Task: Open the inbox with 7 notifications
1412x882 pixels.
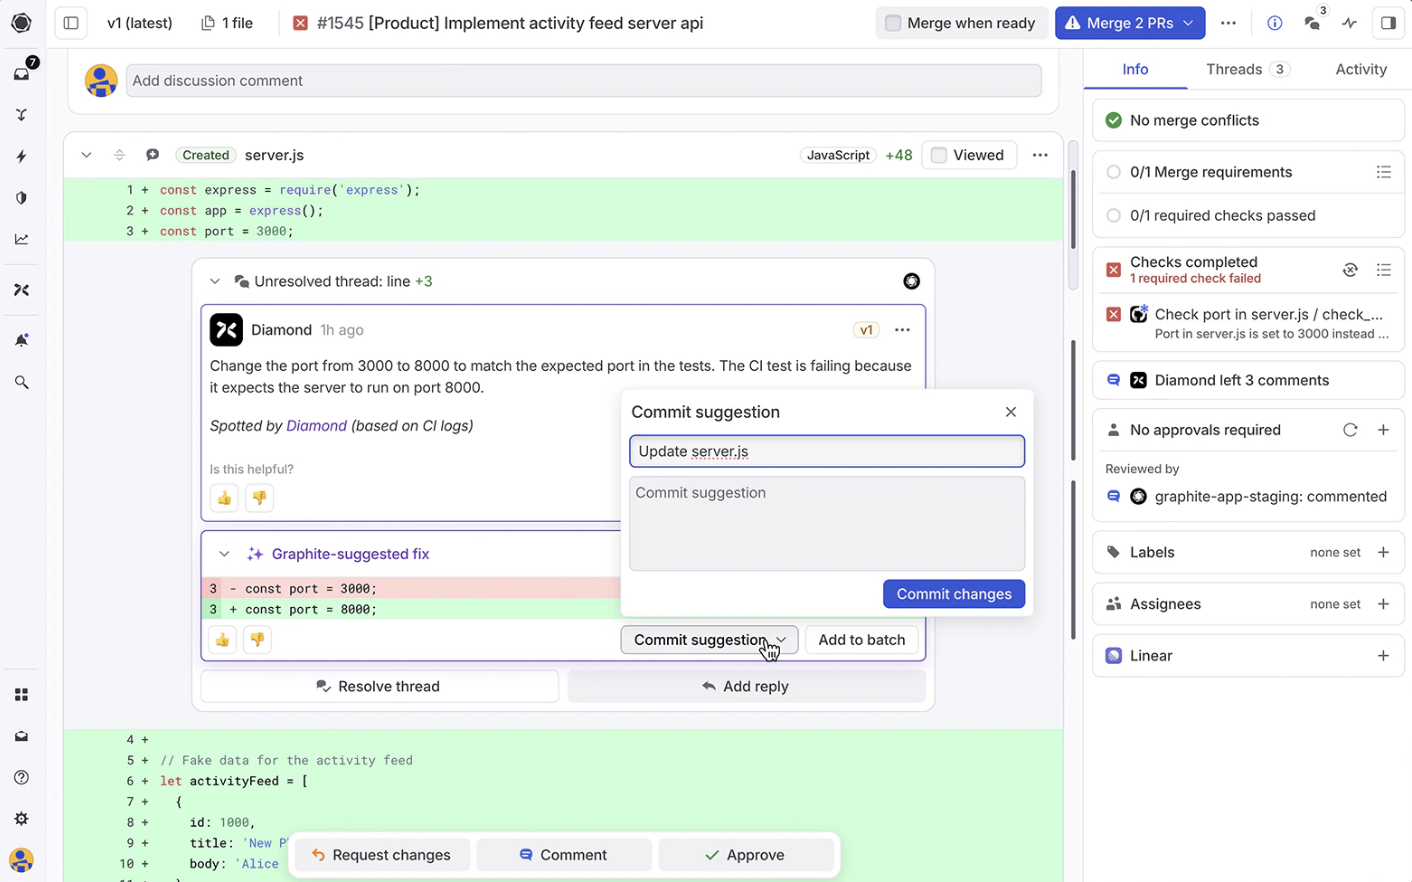Action: click(x=21, y=72)
